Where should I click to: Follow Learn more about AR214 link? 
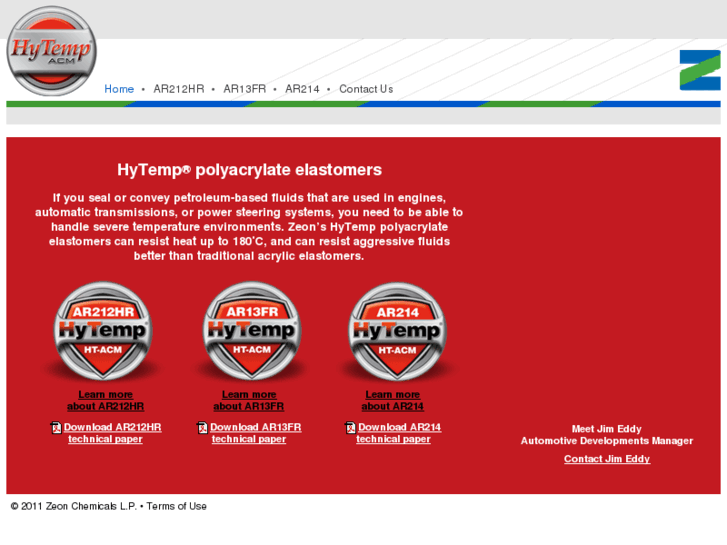pos(393,400)
